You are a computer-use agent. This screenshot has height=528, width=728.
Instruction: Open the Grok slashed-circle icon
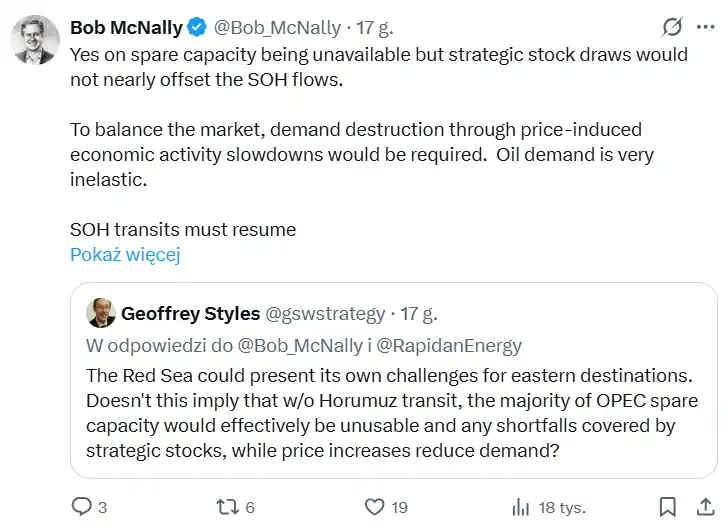tap(673, 27)
